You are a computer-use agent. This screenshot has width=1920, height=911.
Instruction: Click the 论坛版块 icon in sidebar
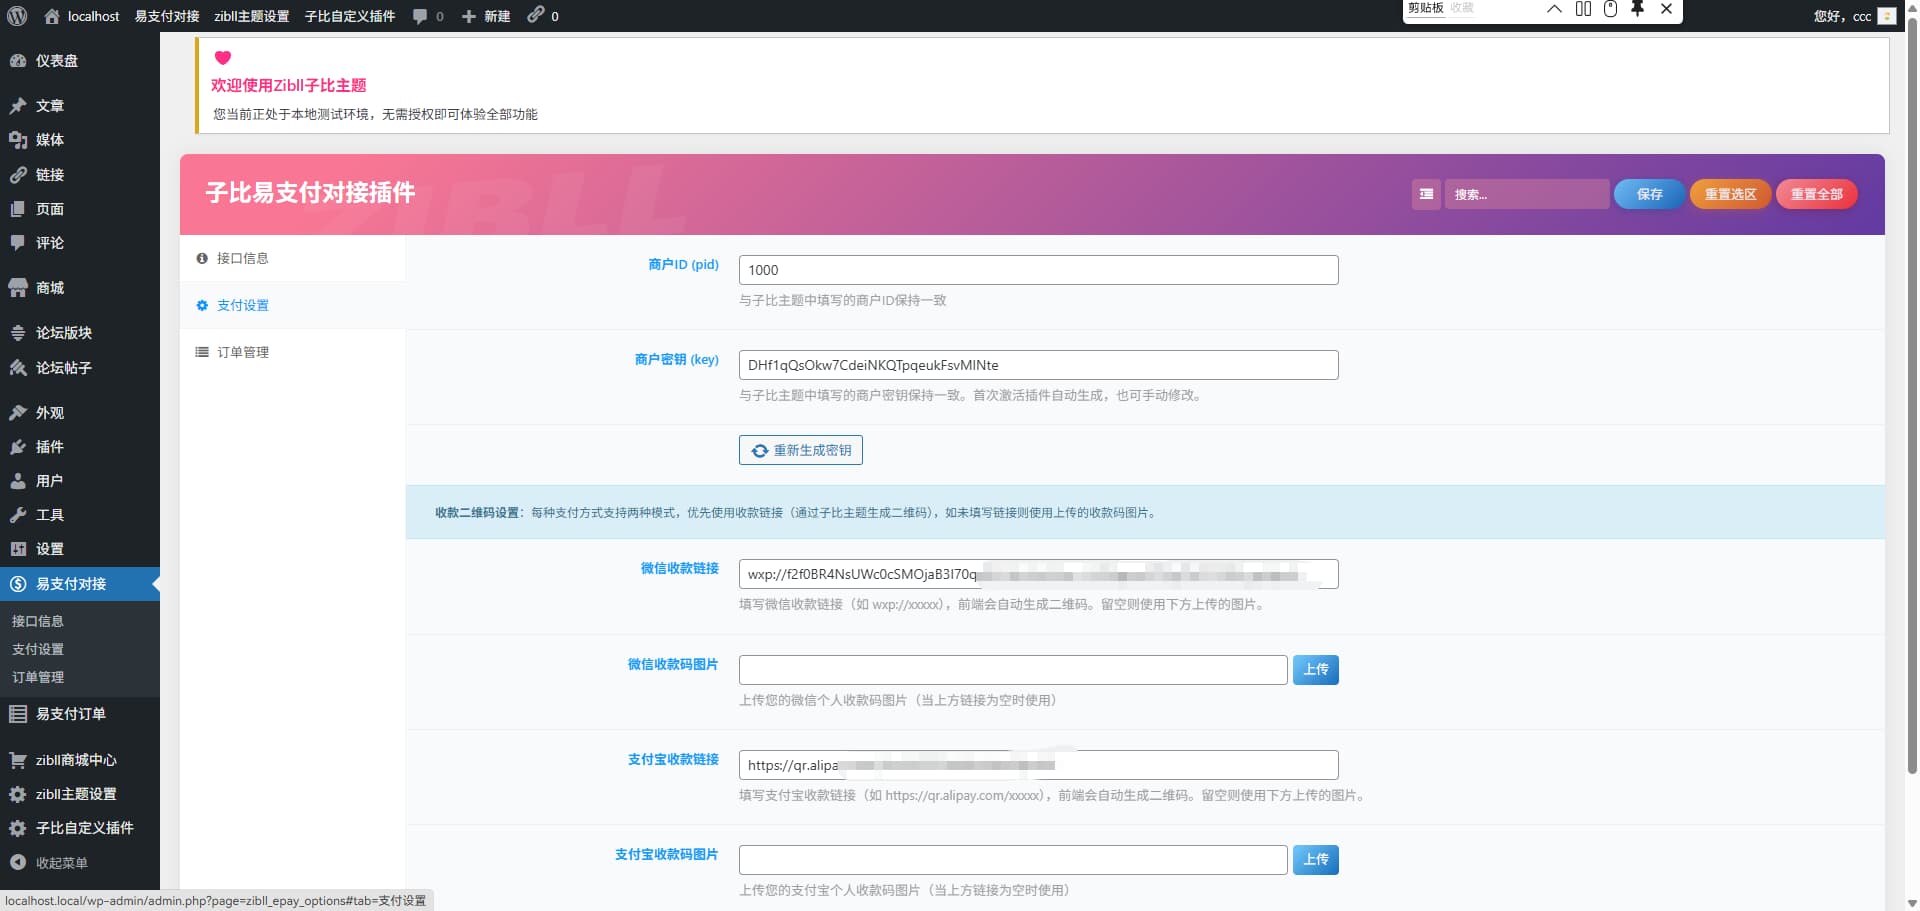click(18, 333)
